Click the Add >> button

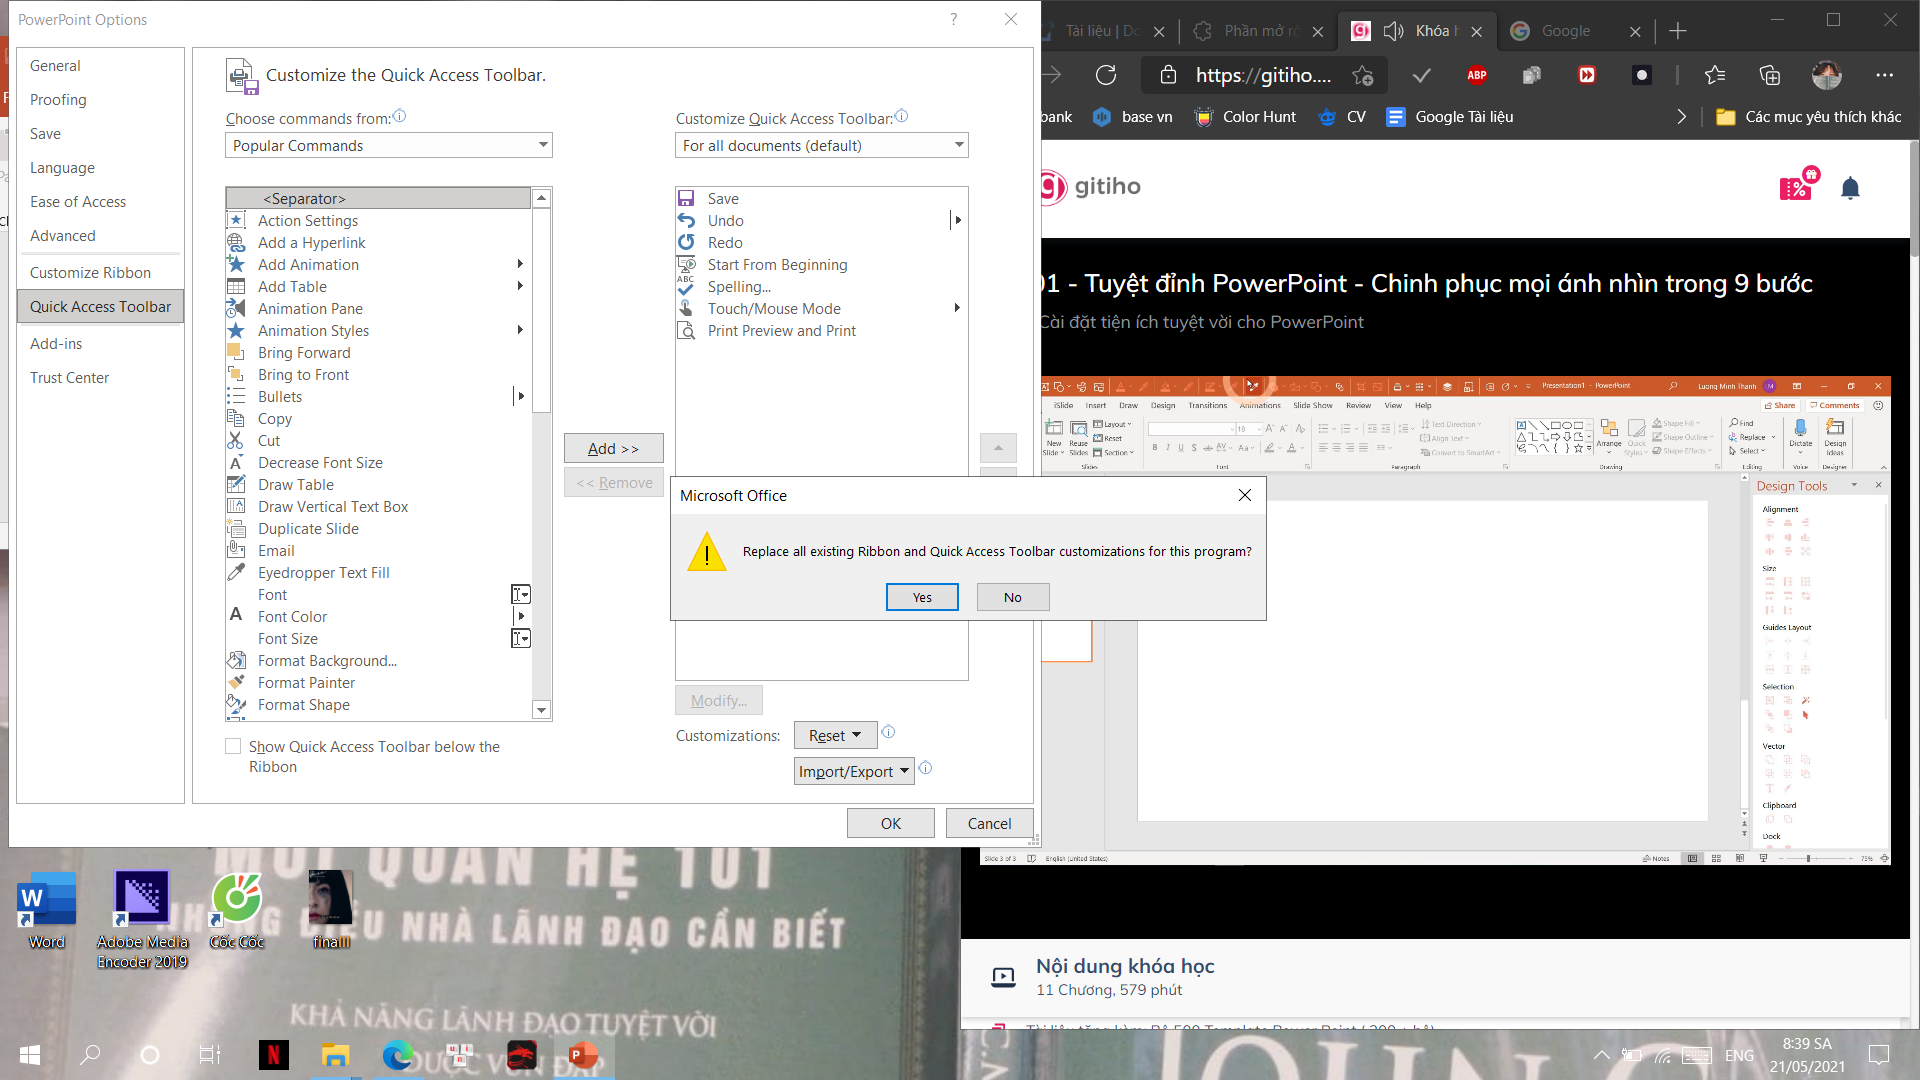pos(613,448)
